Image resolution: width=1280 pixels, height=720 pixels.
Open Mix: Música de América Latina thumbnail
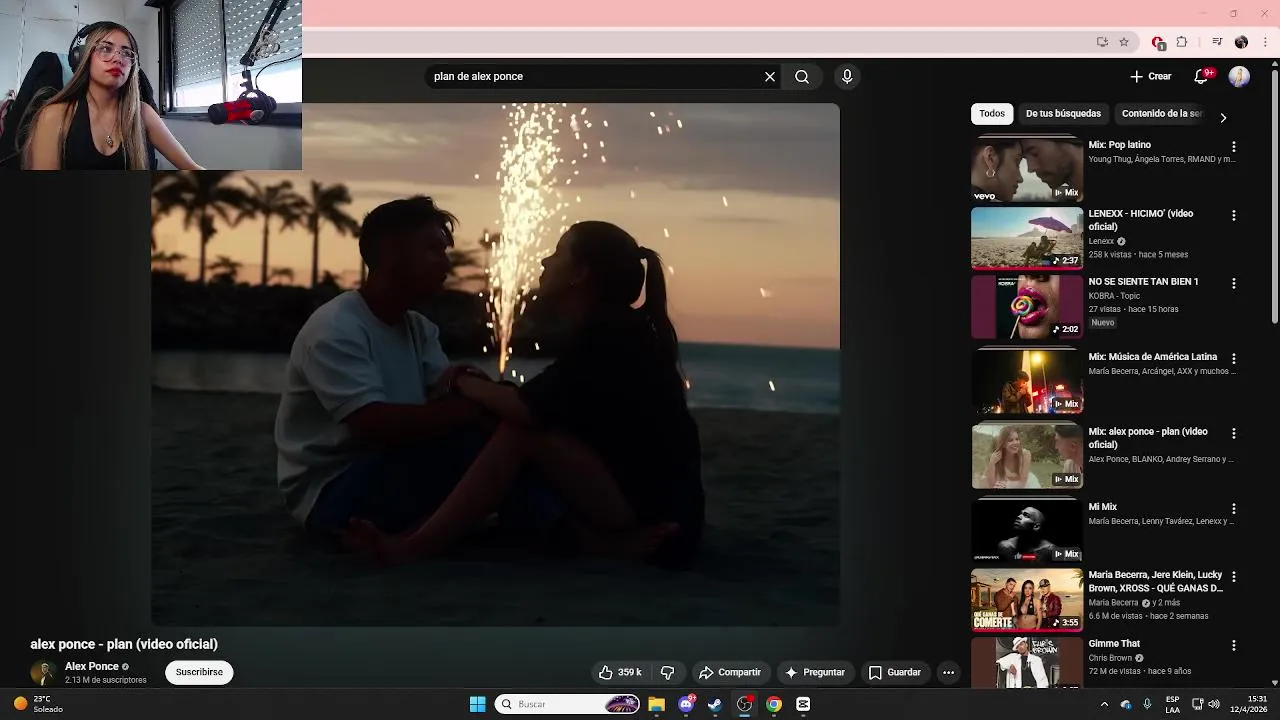(x=1027, y=381)
